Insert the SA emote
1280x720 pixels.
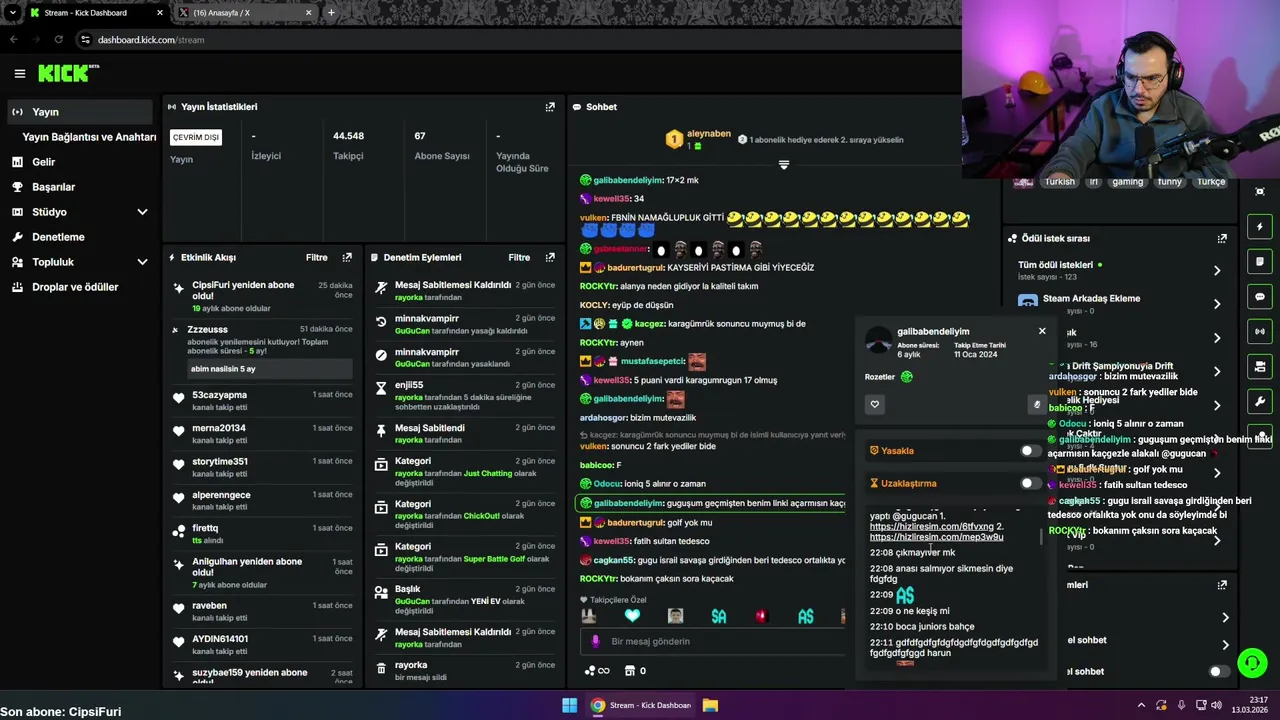click(719, 616)
